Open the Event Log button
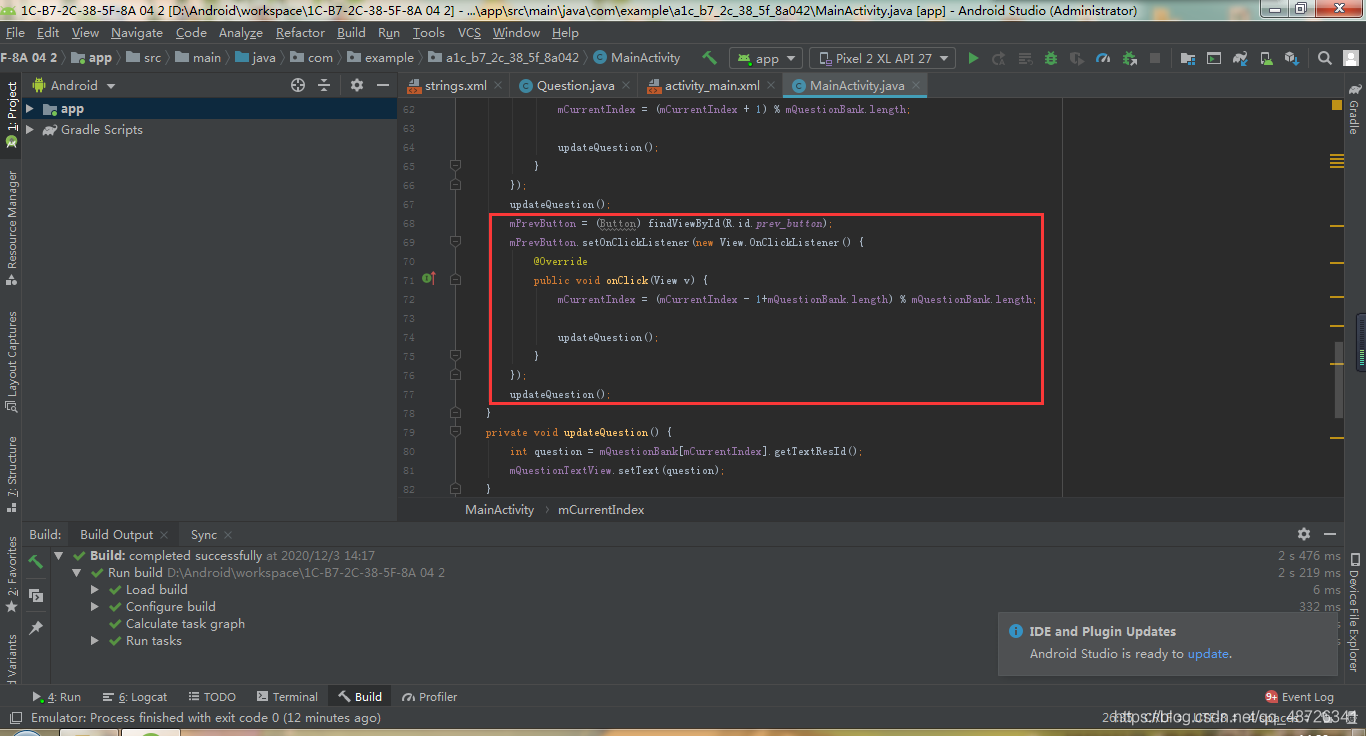 coord(1300,697)
